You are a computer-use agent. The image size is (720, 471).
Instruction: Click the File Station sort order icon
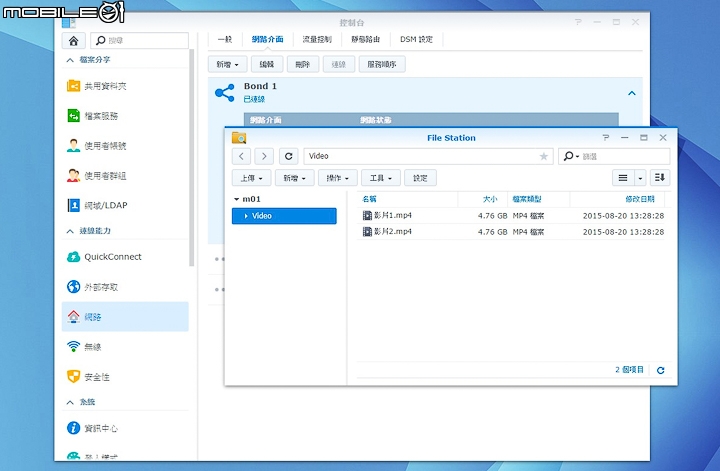pos(660,178)
